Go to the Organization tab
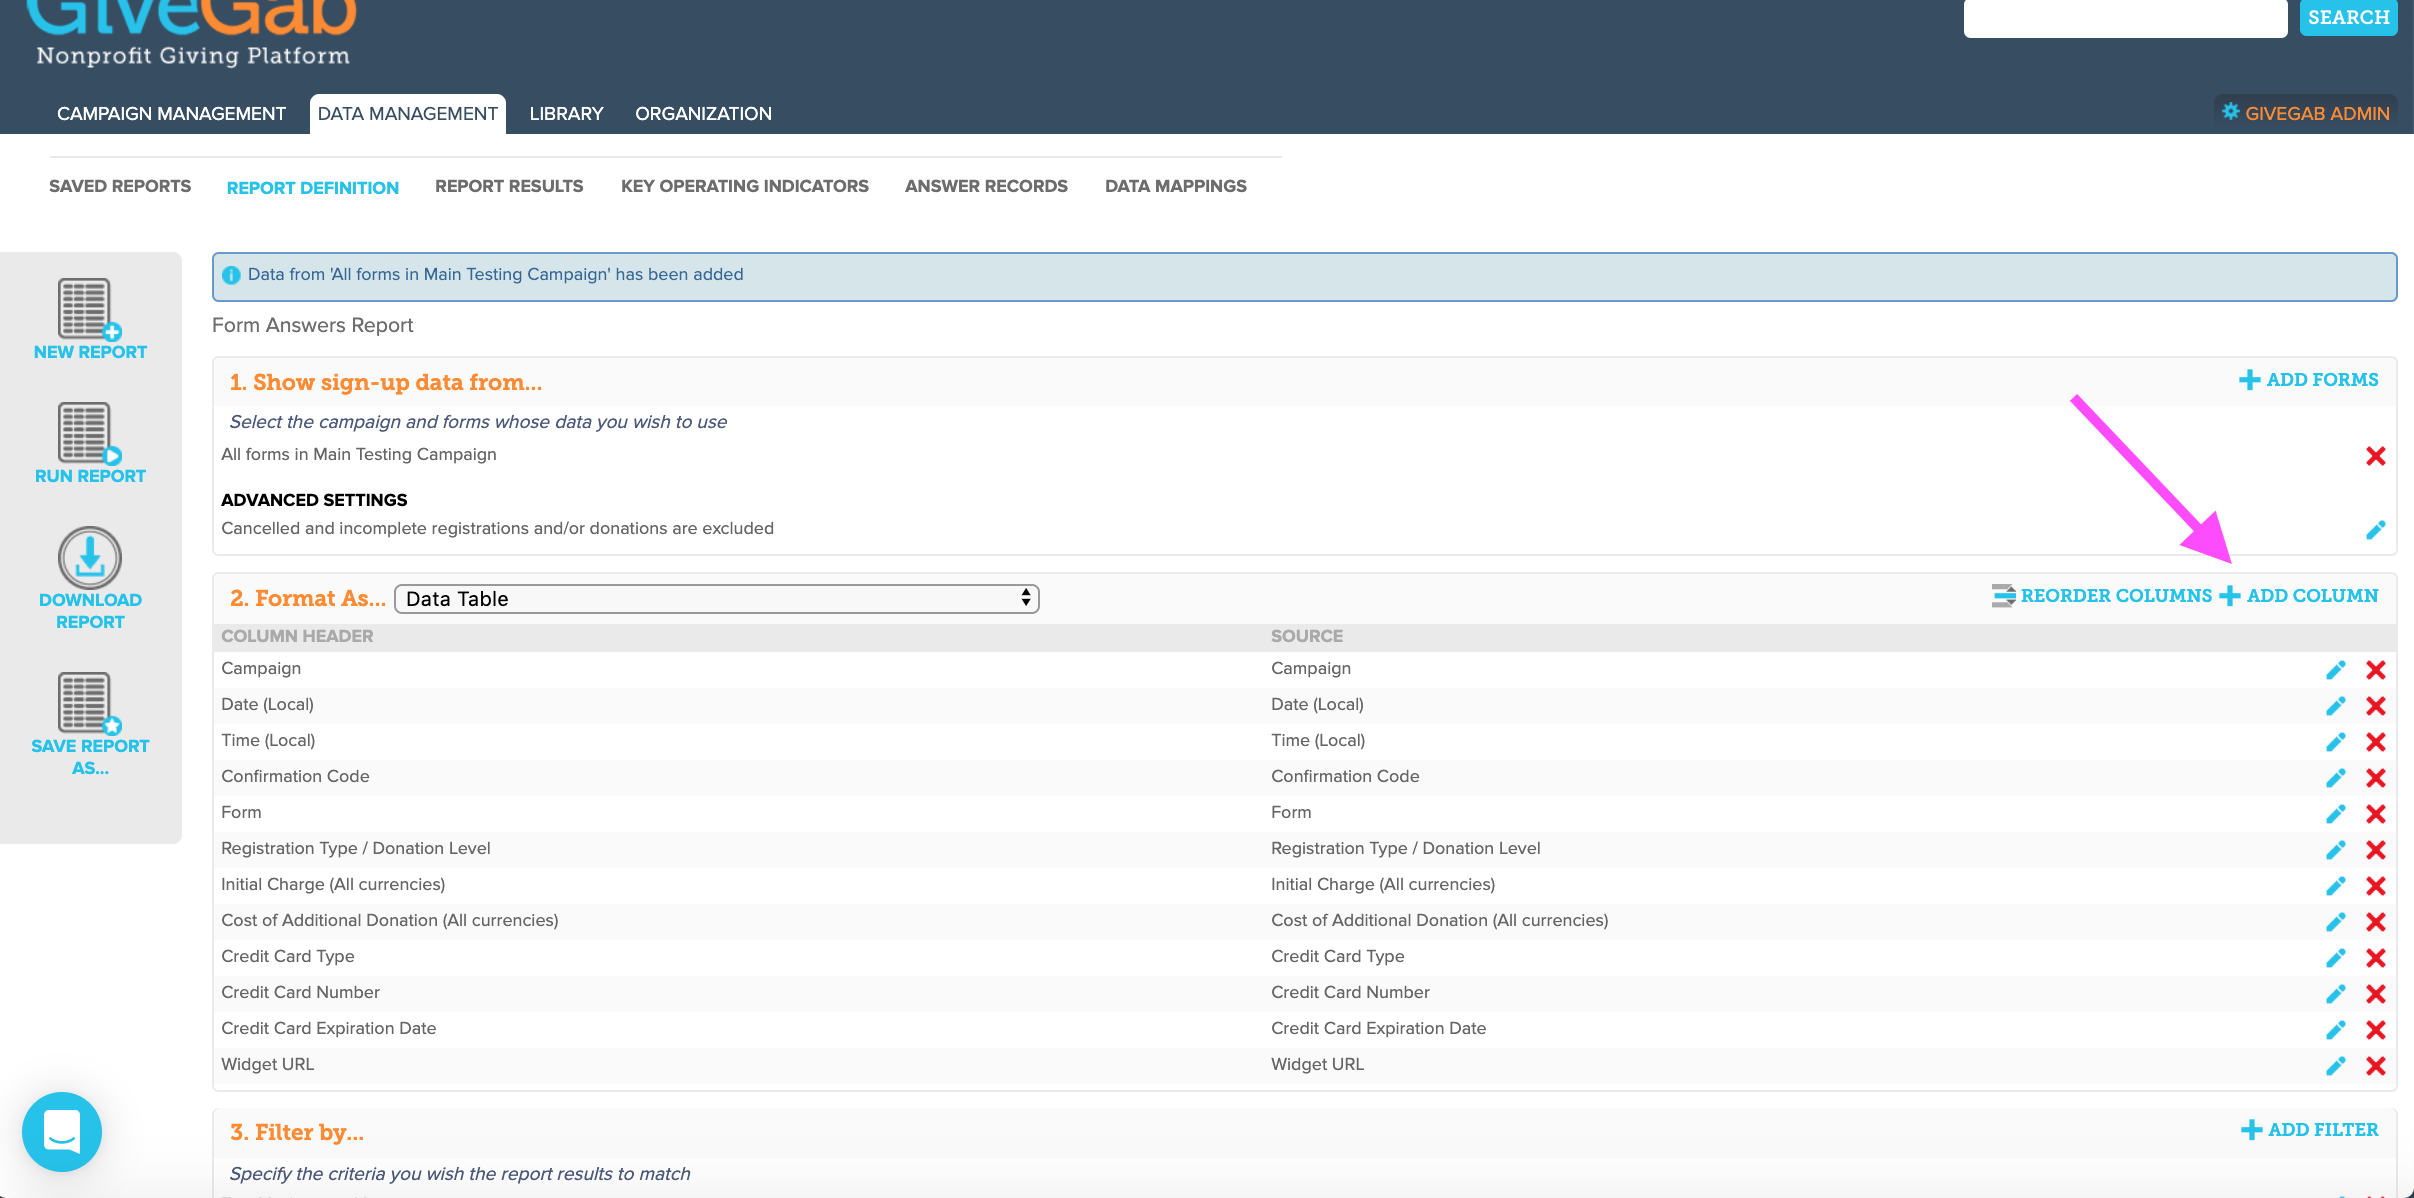This screenshot has width=2414, height=1198. pyautogui.click(x=703, y=114)
